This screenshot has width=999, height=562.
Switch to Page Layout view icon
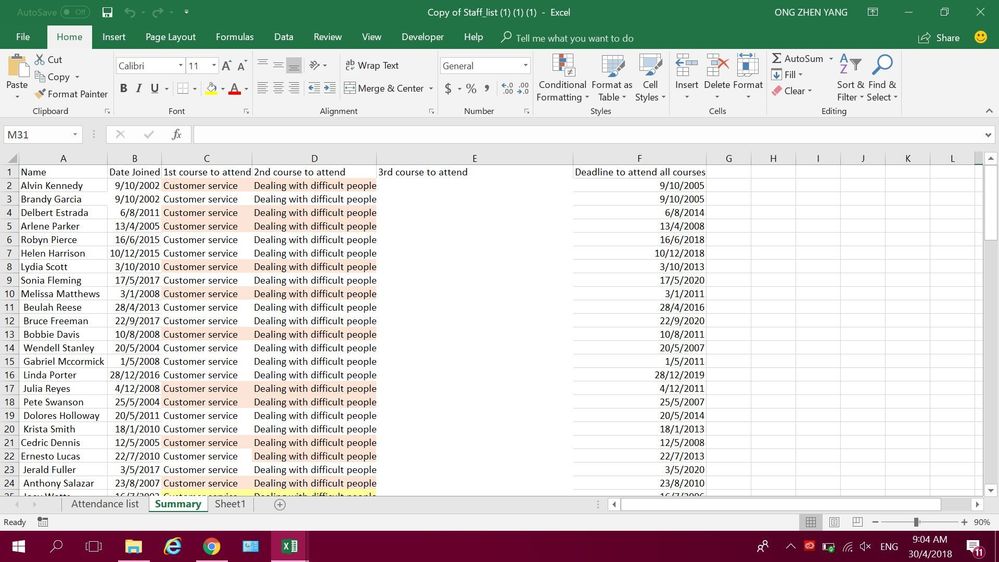(x=834, y=522)
